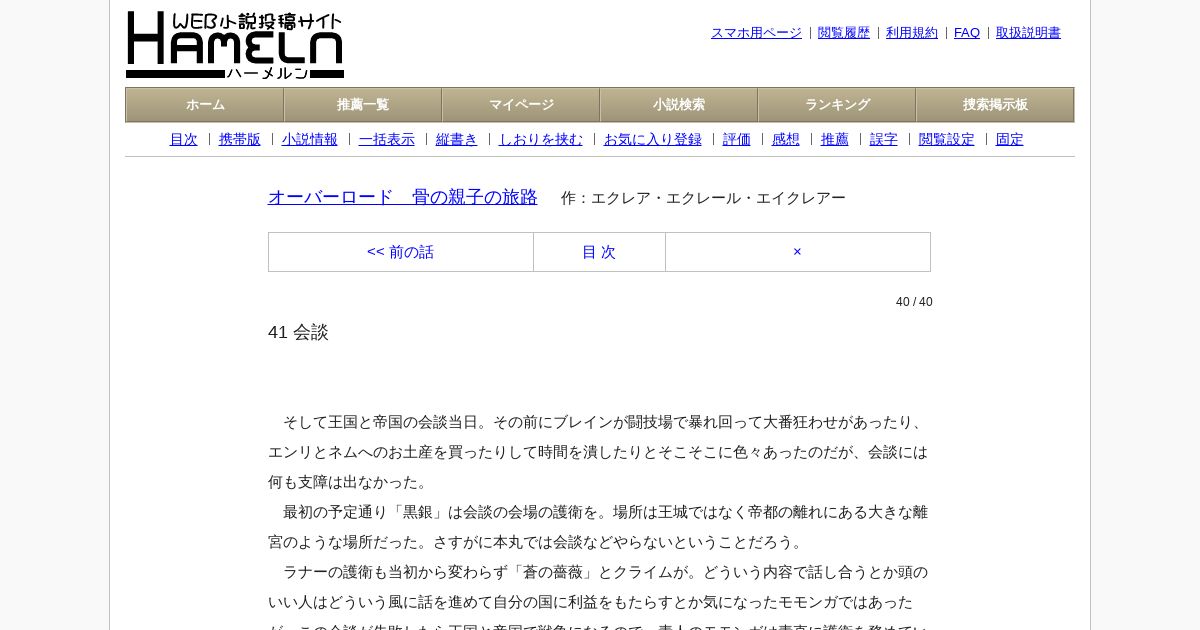Go to the ホーム tab

[x=205, y=105]
